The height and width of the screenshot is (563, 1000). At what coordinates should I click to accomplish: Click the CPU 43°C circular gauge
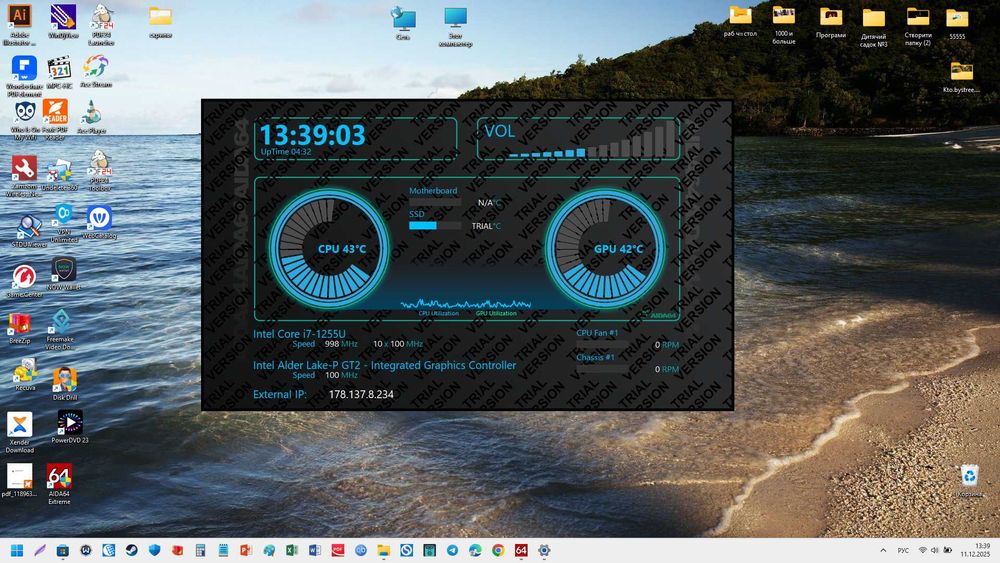(x=329, y=249)
